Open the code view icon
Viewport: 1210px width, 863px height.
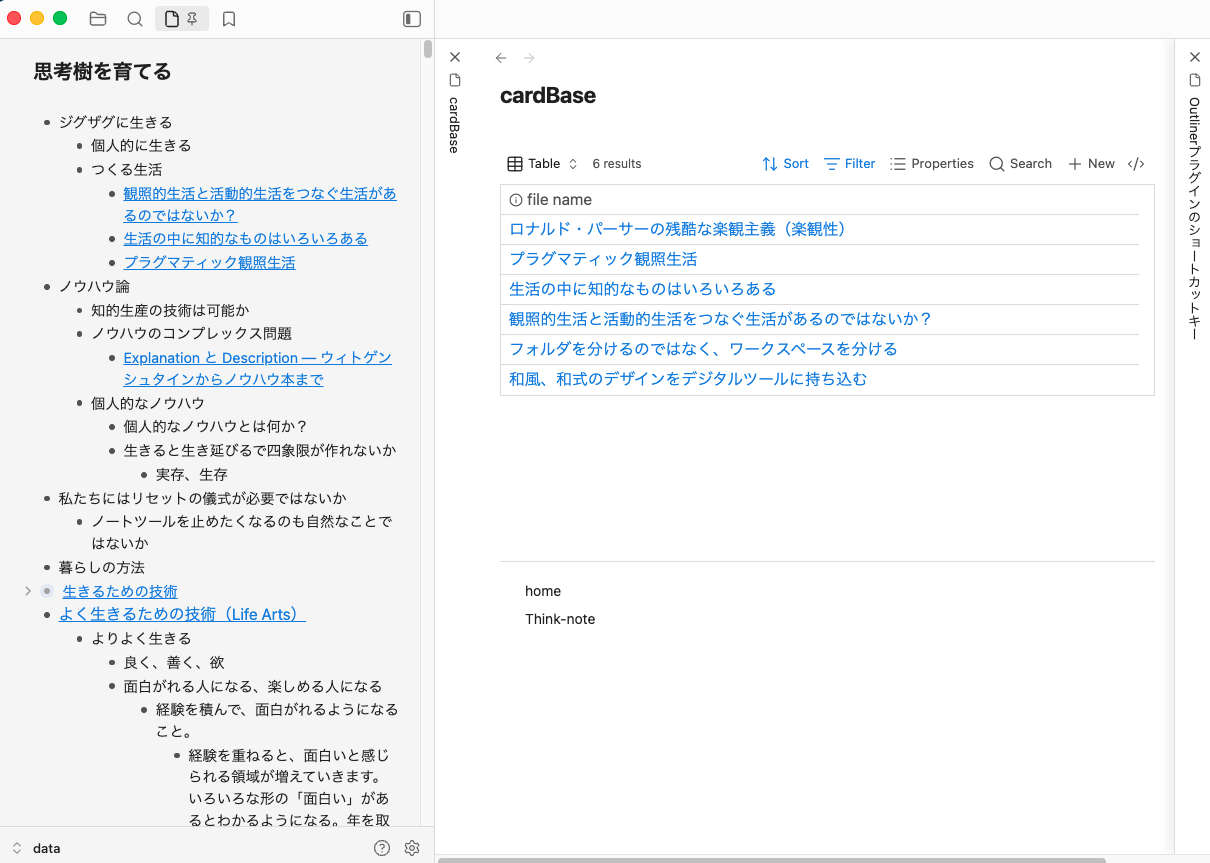(1136, 164)
